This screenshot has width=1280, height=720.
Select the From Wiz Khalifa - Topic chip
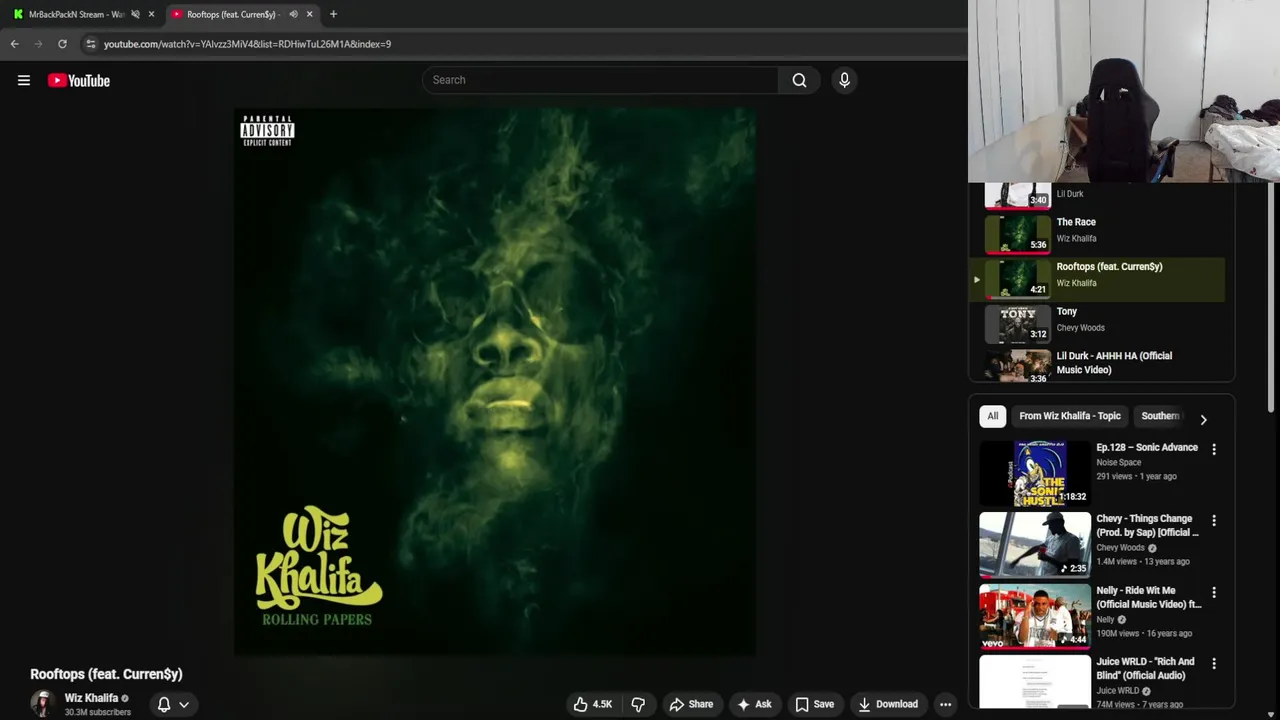pos(1070,416)
